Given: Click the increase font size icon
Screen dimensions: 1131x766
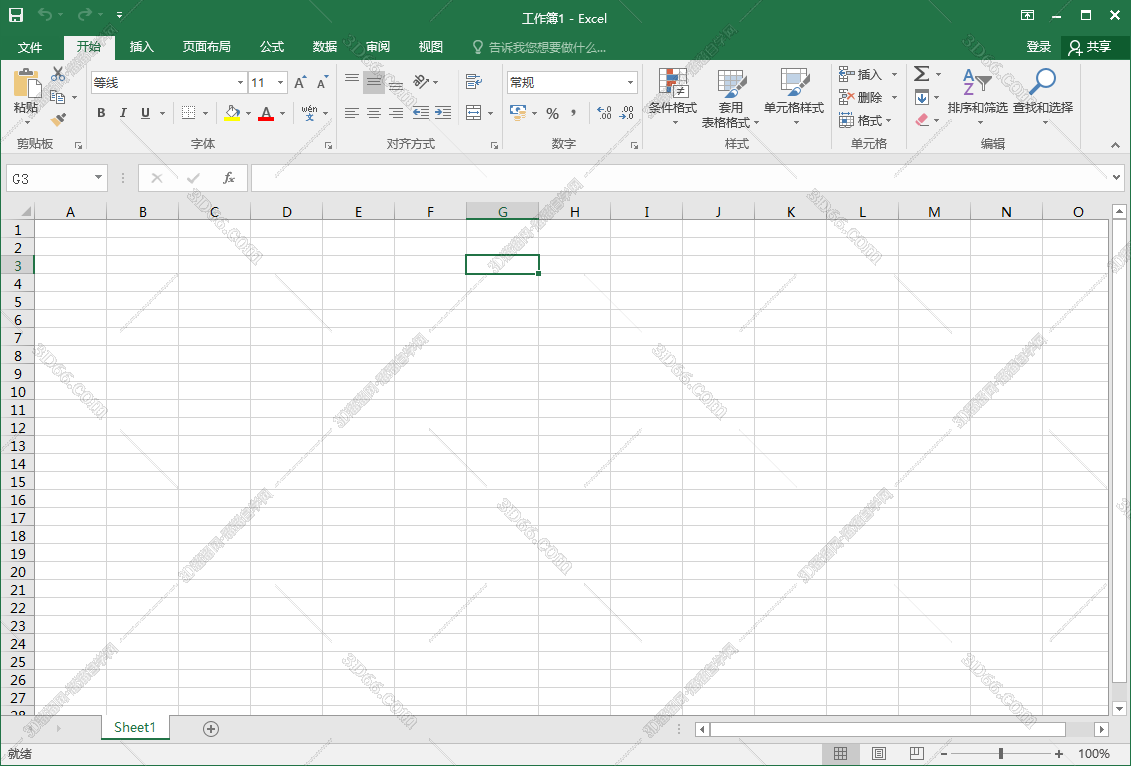Looking at the screenshot, I should click(x=300, y=83).
